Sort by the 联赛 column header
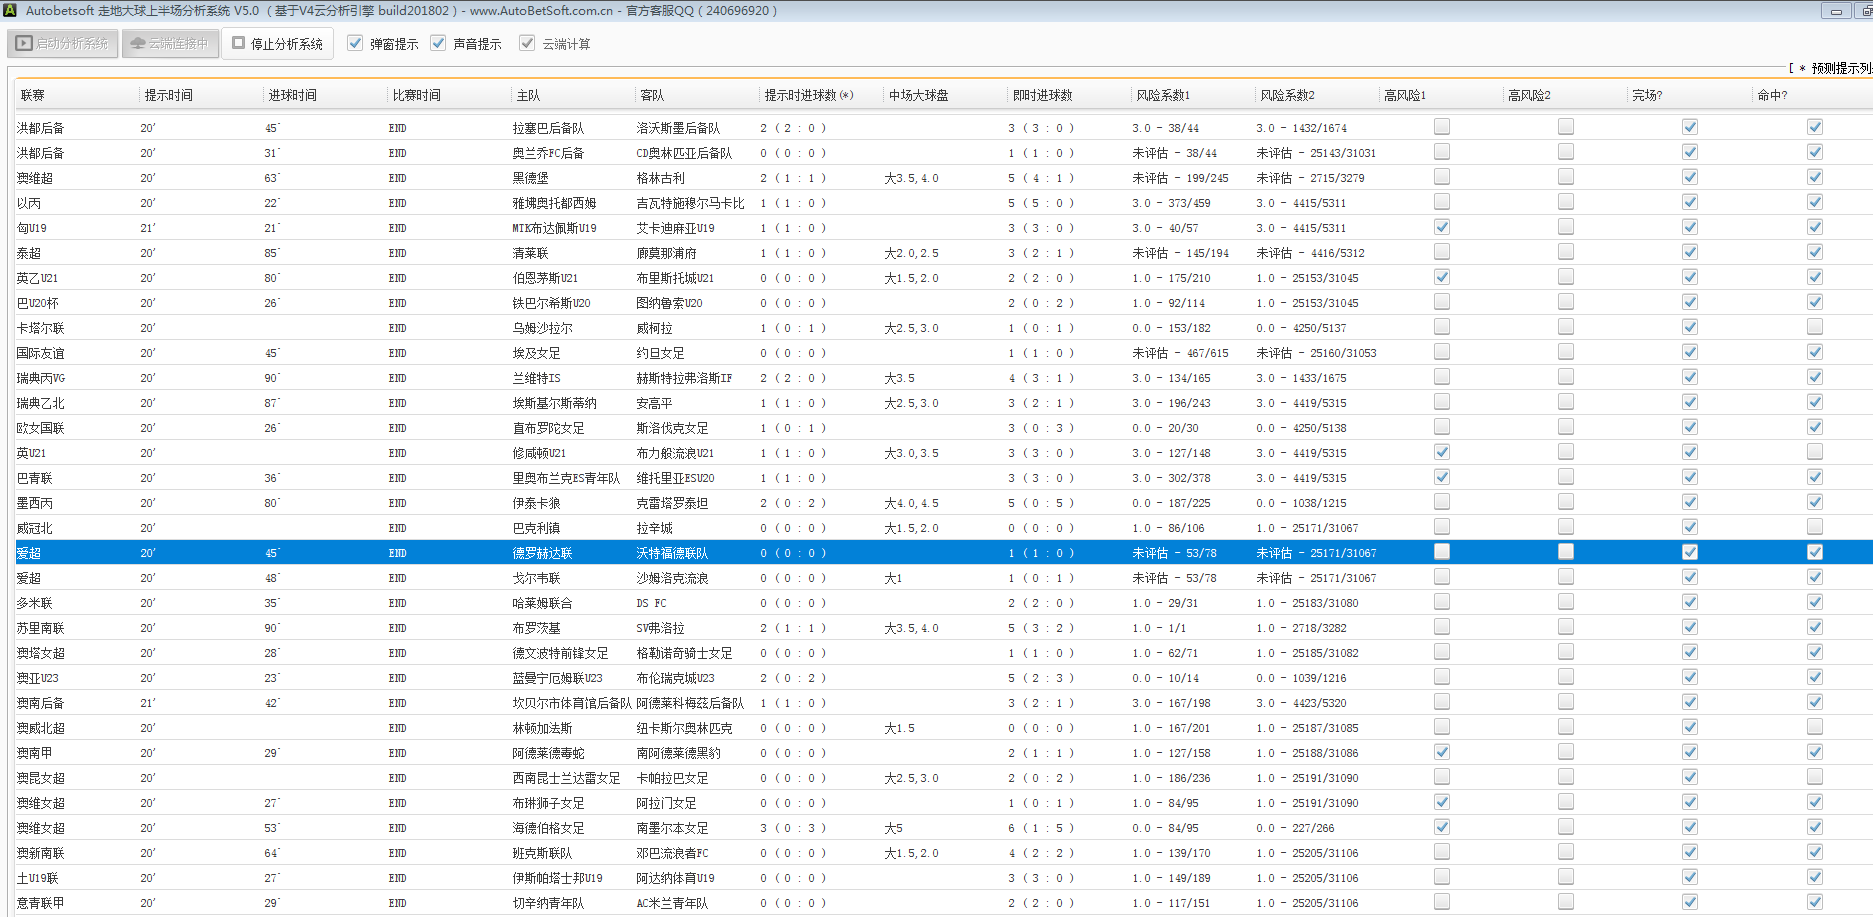The width and height of the screenshot is (1873, 917). tap(33, 95)
